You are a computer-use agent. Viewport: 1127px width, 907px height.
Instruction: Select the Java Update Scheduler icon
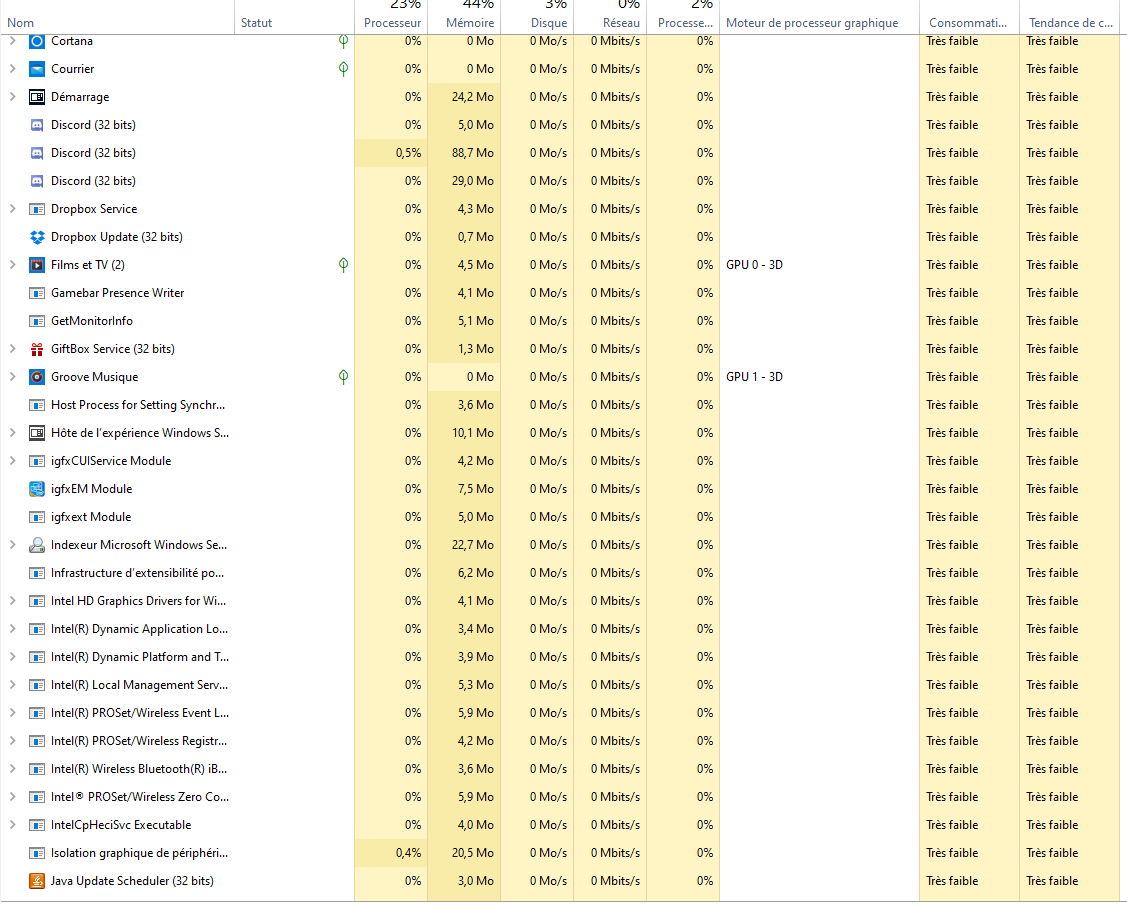click(x=37, y=881)
